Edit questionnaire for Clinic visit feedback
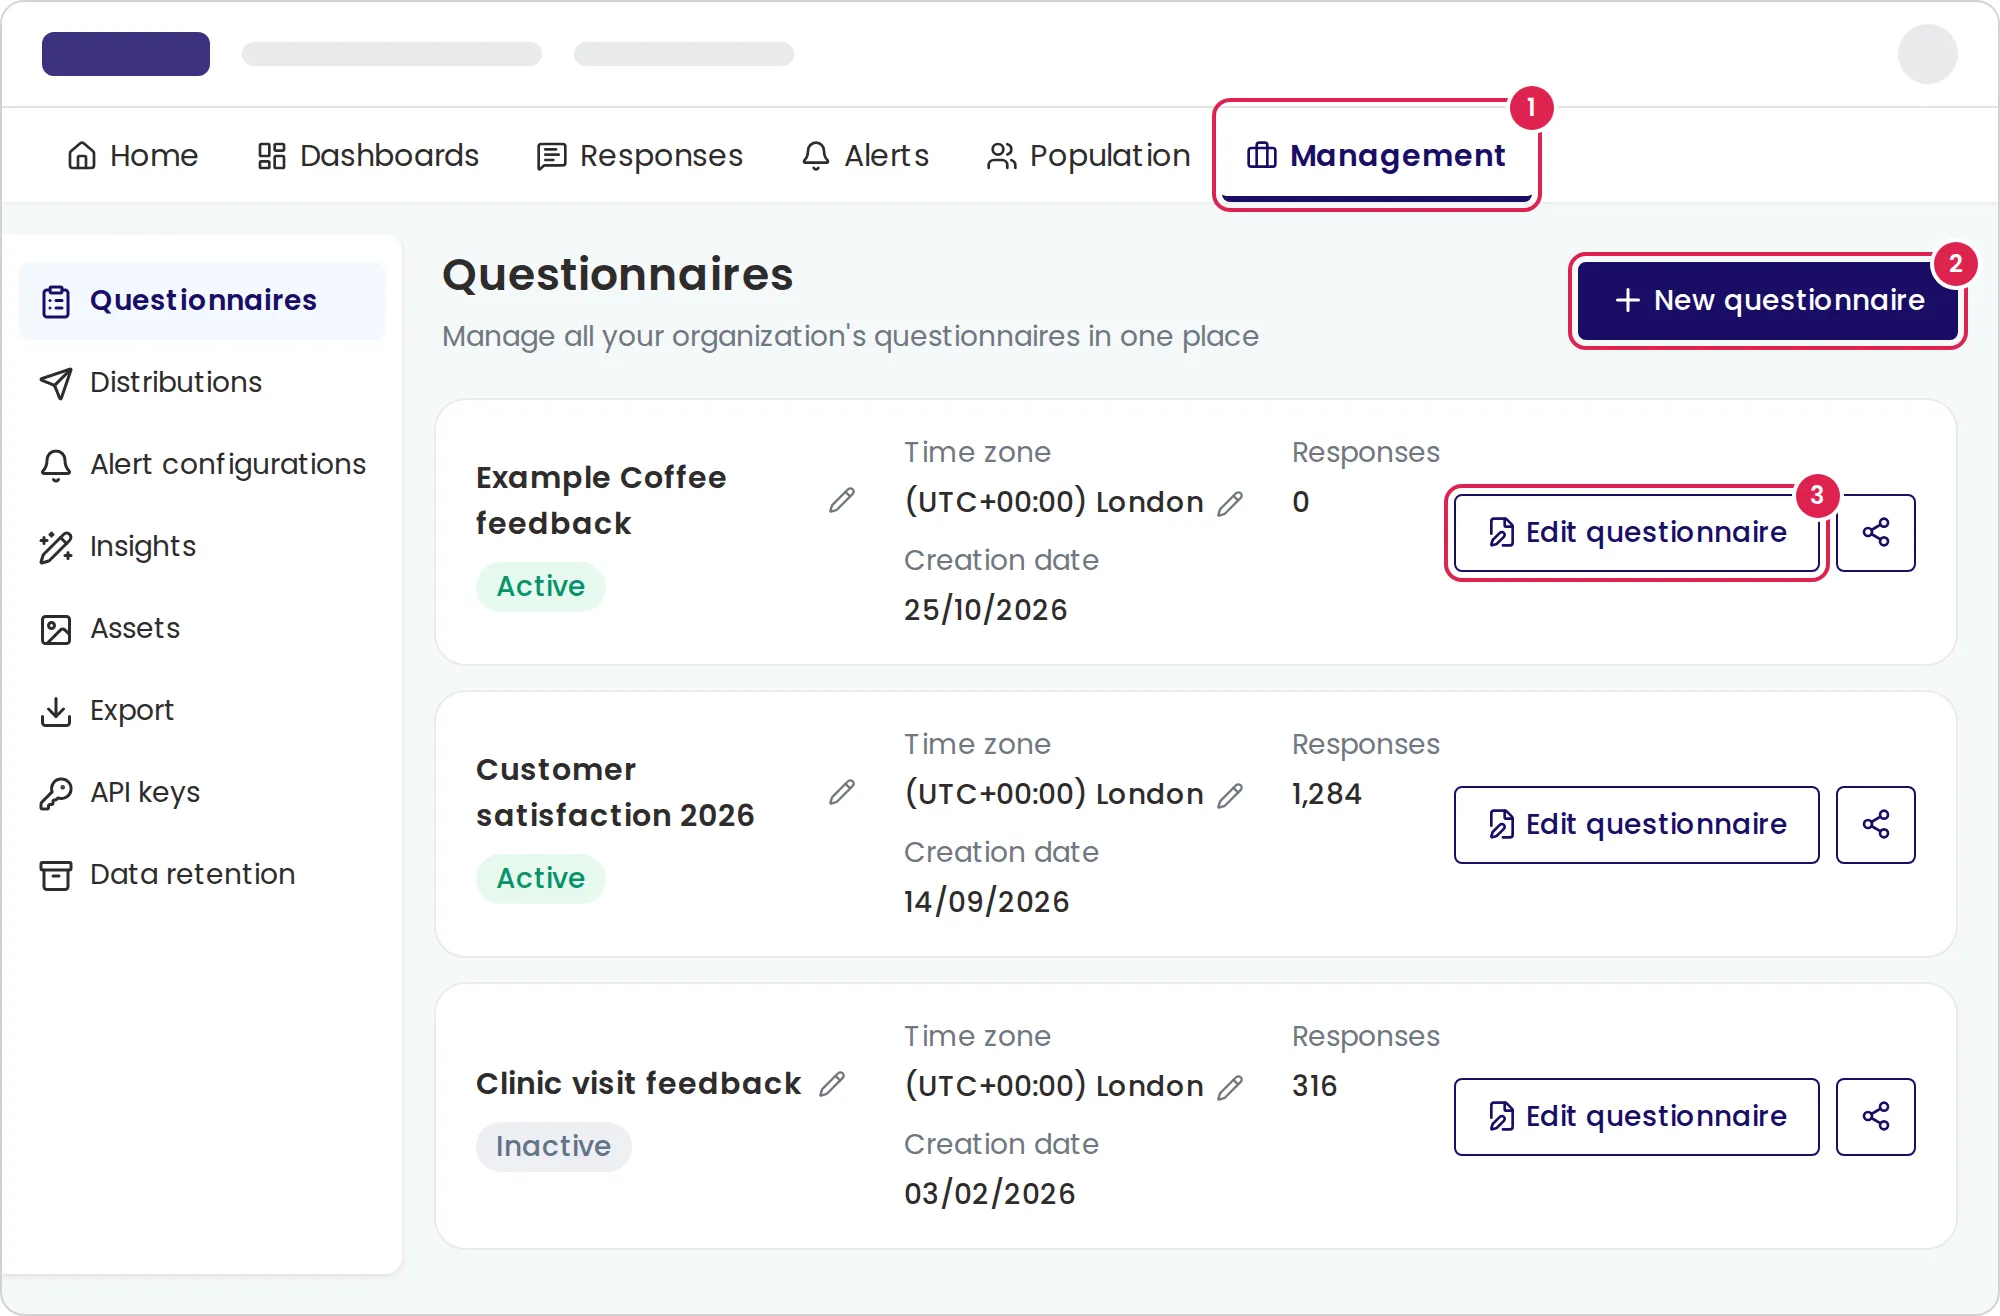Image resolution: width=2000 pixels, height=1316 pixels. [1636, 1116]
